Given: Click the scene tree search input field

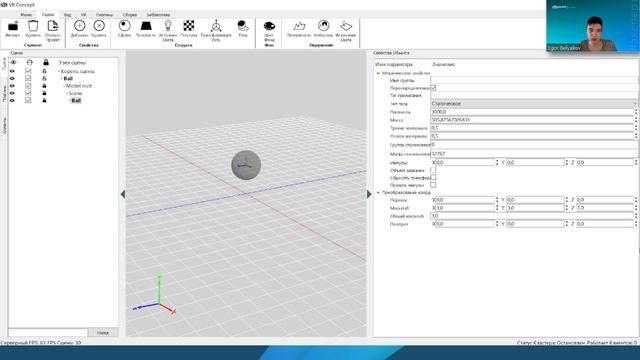Looking at the screenshot, I should [x=48, y=333].
